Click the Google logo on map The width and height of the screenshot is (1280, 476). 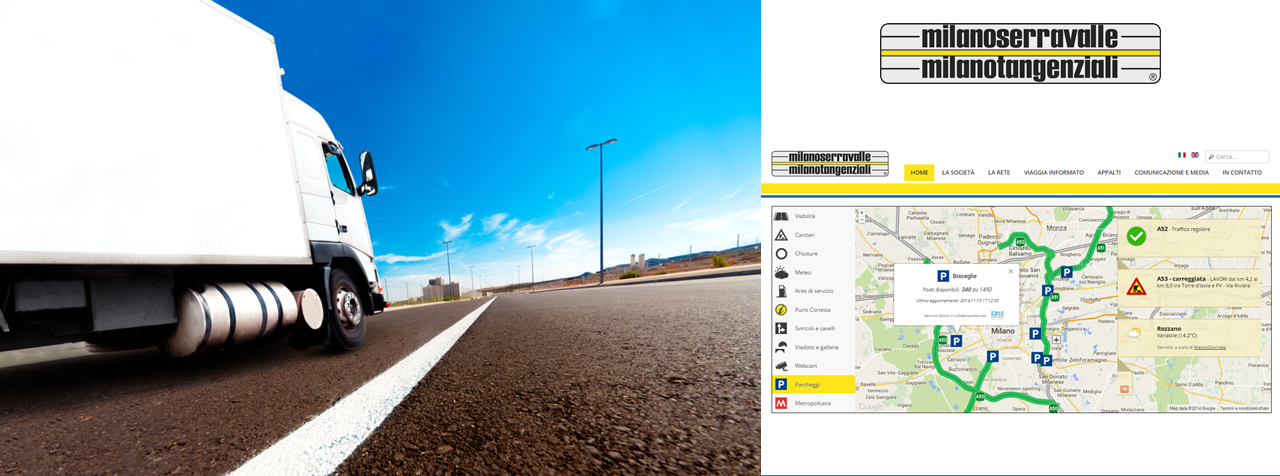870,406
